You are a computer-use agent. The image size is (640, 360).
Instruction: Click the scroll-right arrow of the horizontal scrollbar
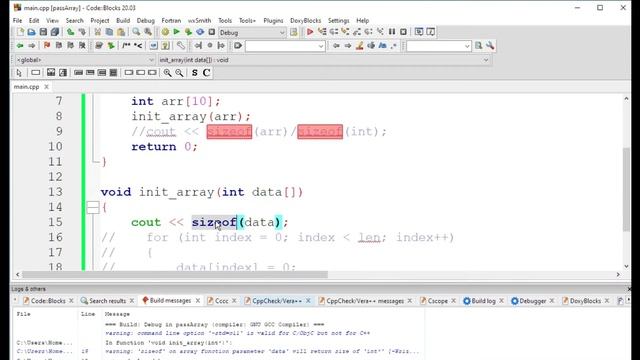(x=618, y=275)
